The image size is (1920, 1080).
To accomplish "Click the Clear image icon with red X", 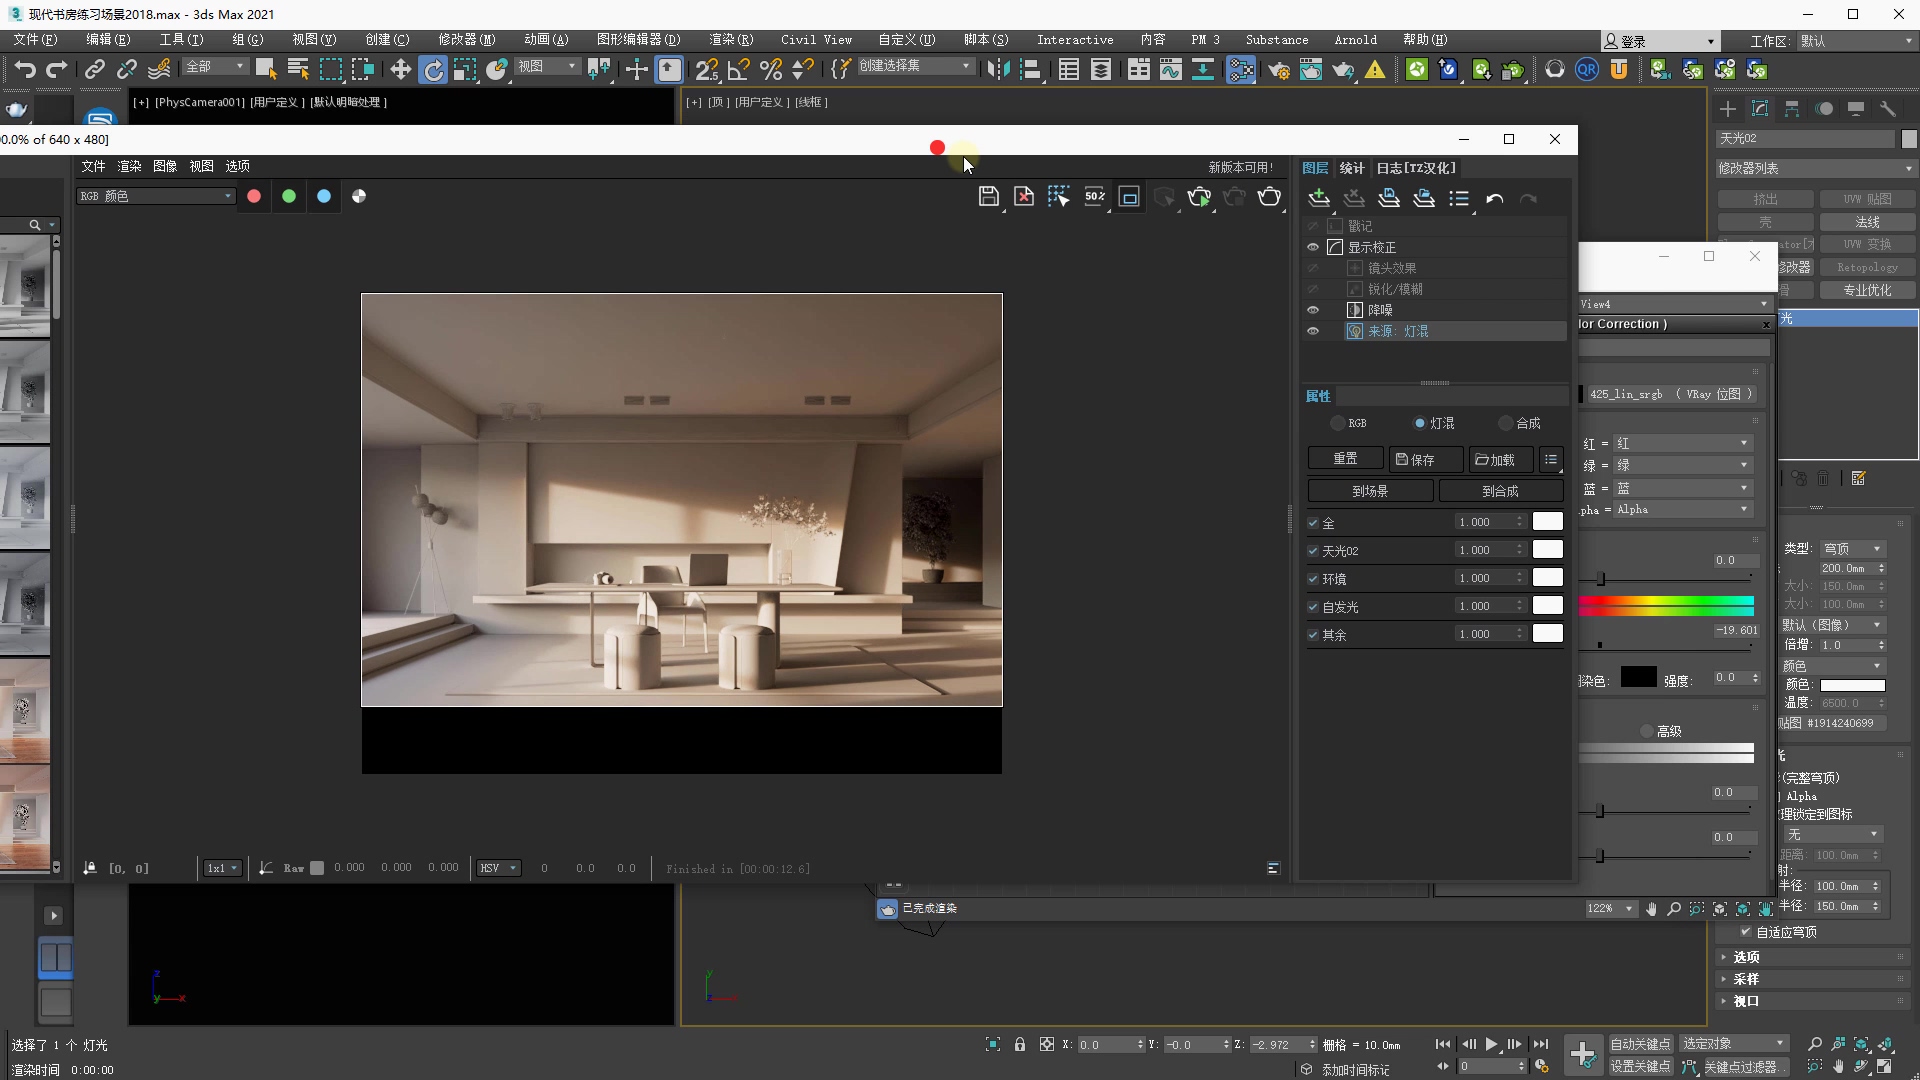I will 1023,197.
